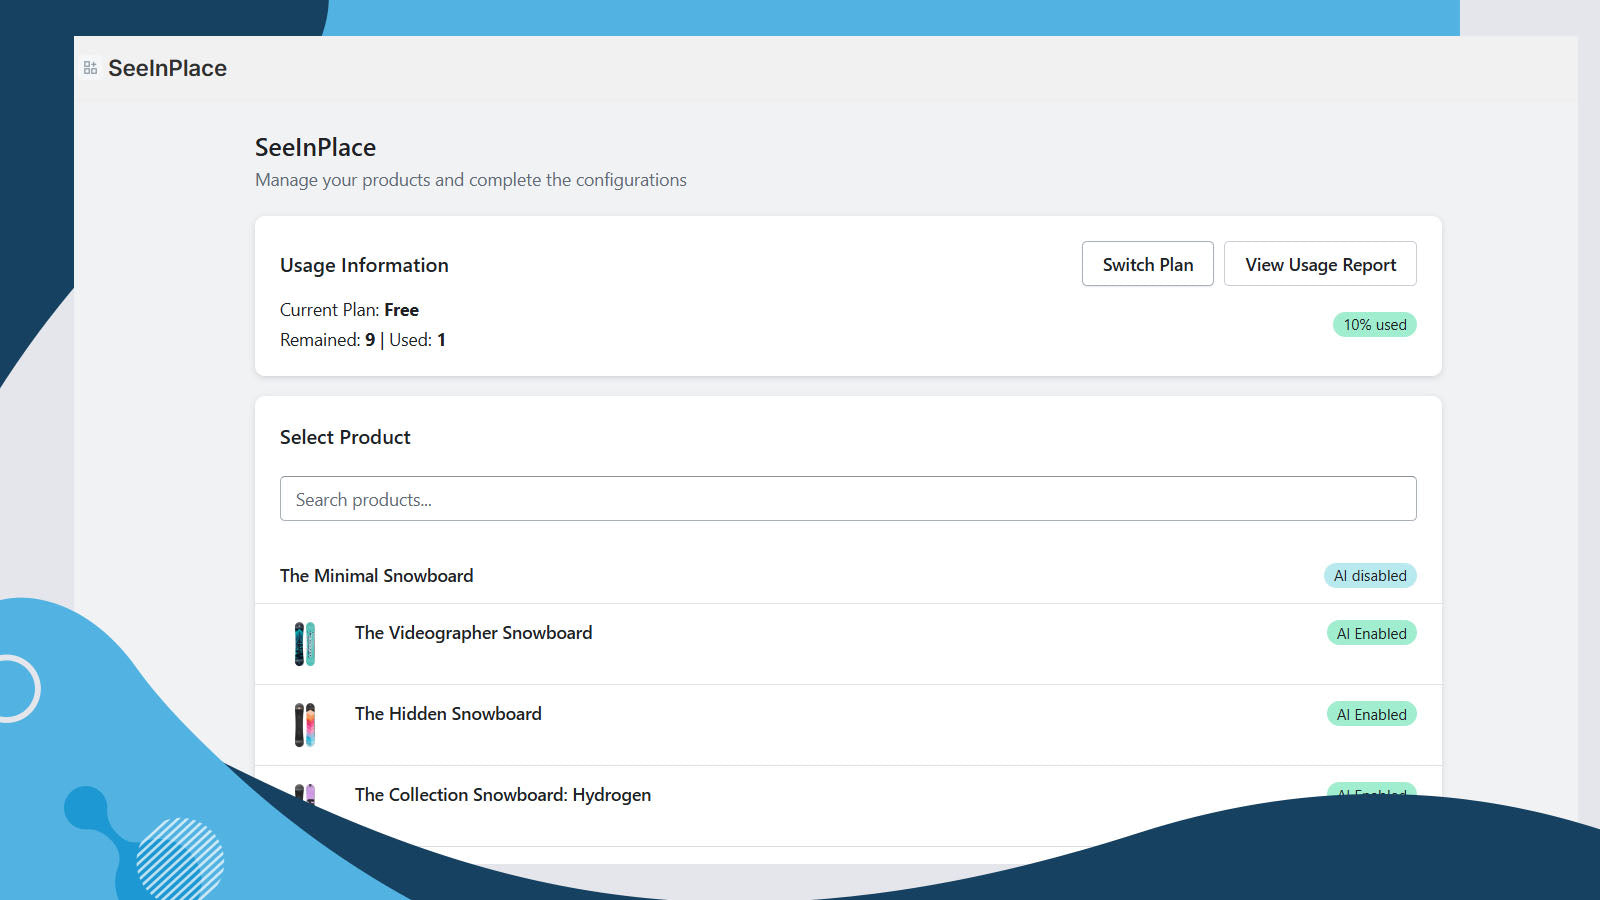This screenshot has height=900, width=1600.
Task: Click the Usage Information heading
Action: [364, 265]
